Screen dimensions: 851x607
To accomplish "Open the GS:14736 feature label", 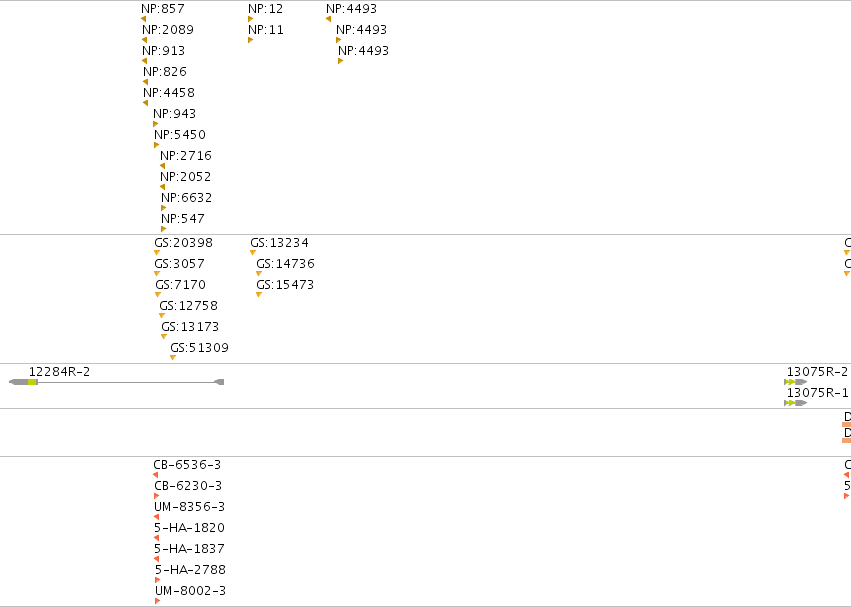I will pos(285,264).
